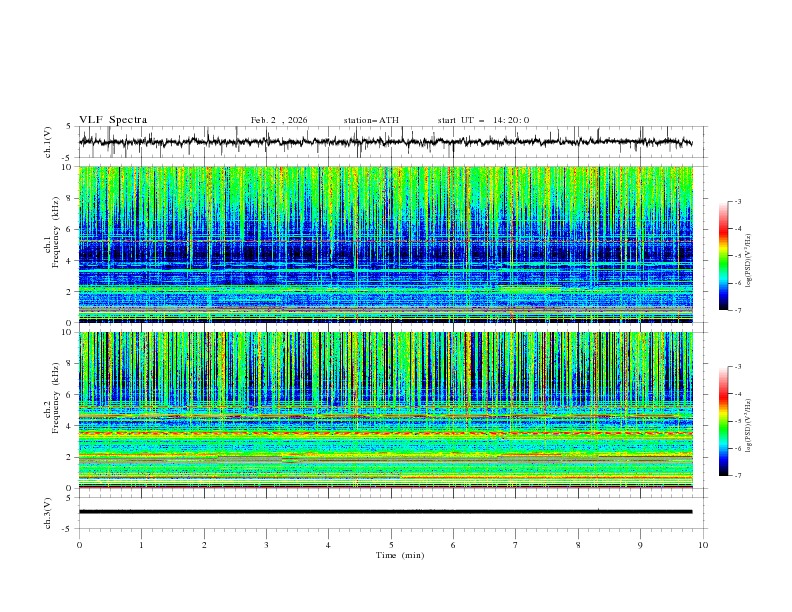Image resolution: width=792 pixels, height=612 pixels.
Task: Click the "Time (min)" axis title
Action: 400,555
